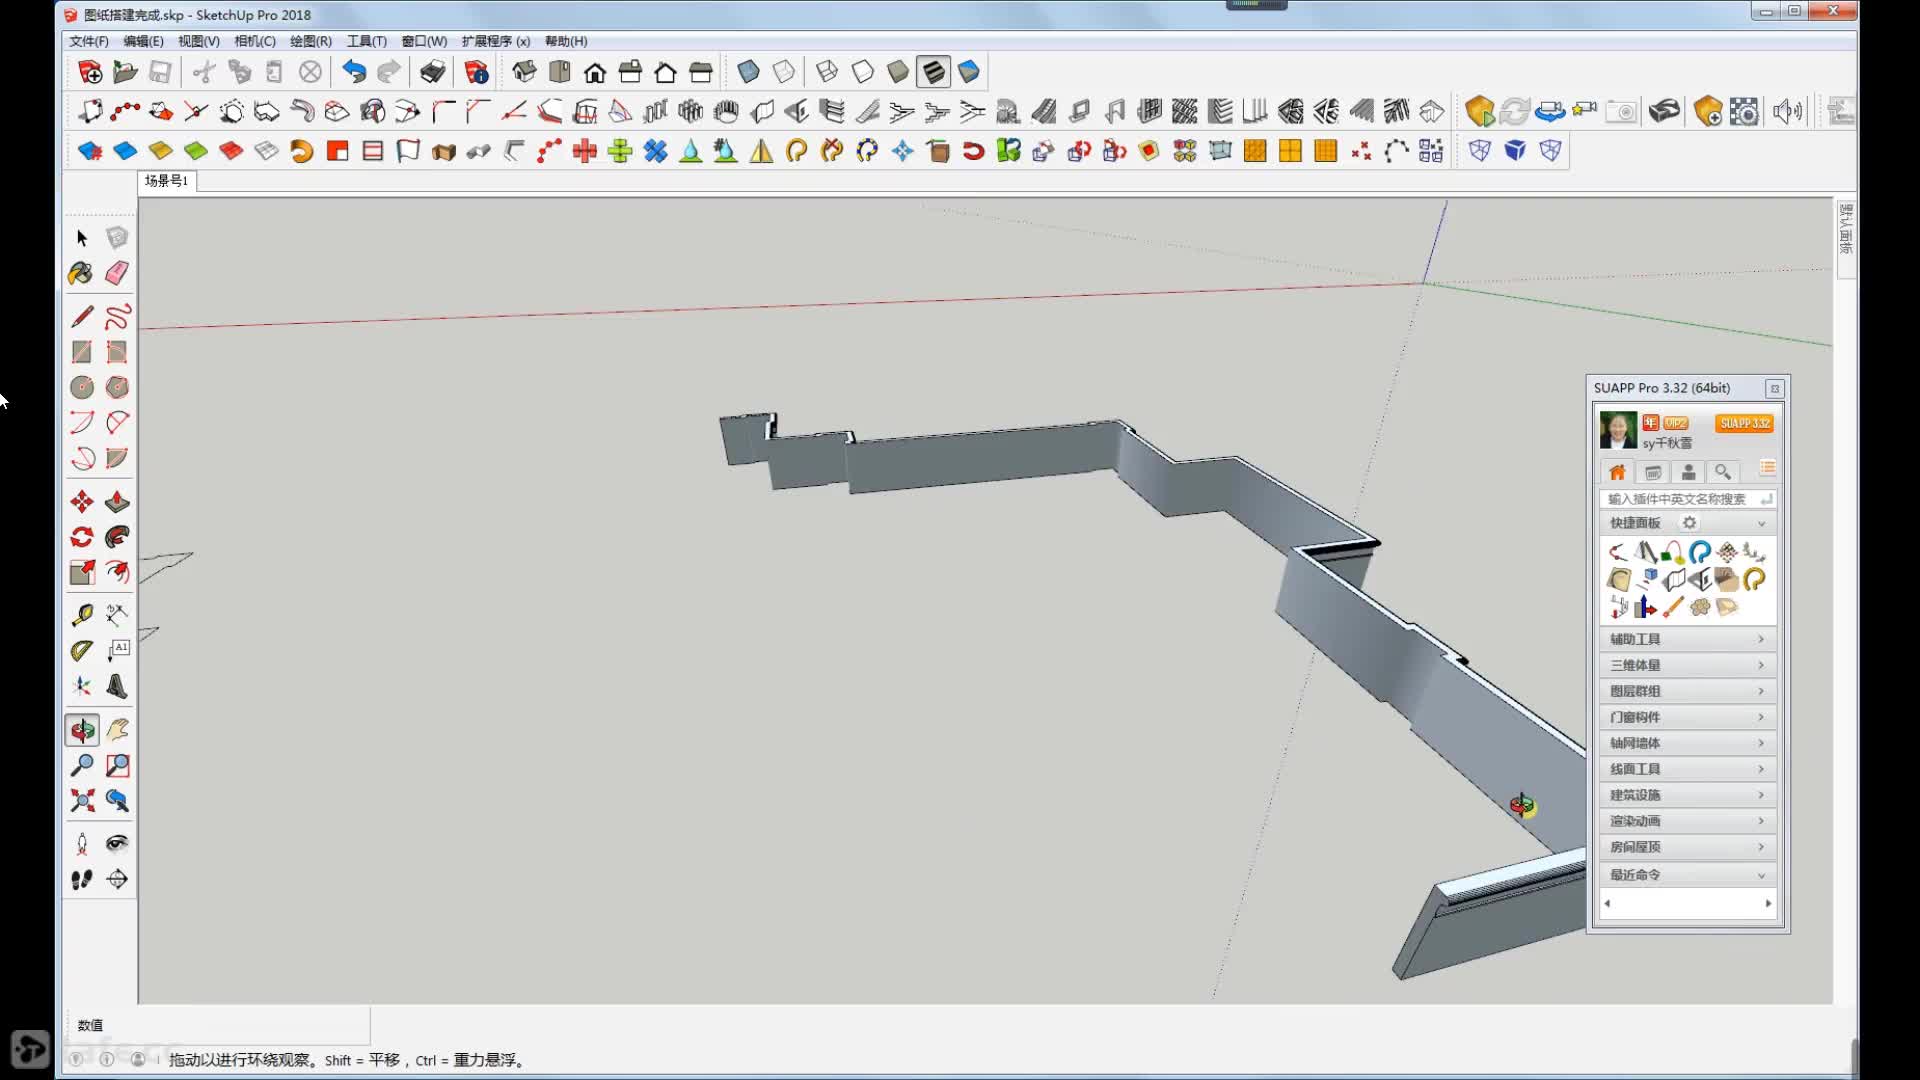Open SUAPP user profile tab
This screenshot has height=1080, width=1920.
click(1688, 472)
